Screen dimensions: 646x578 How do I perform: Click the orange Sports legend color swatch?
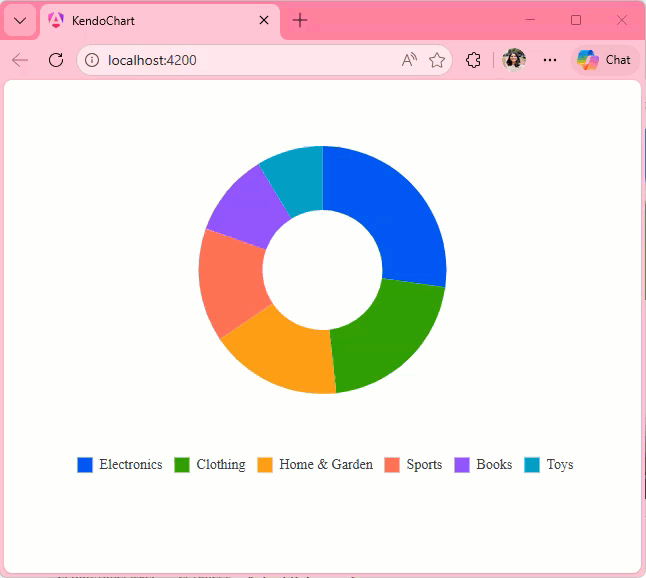[392, 465]
